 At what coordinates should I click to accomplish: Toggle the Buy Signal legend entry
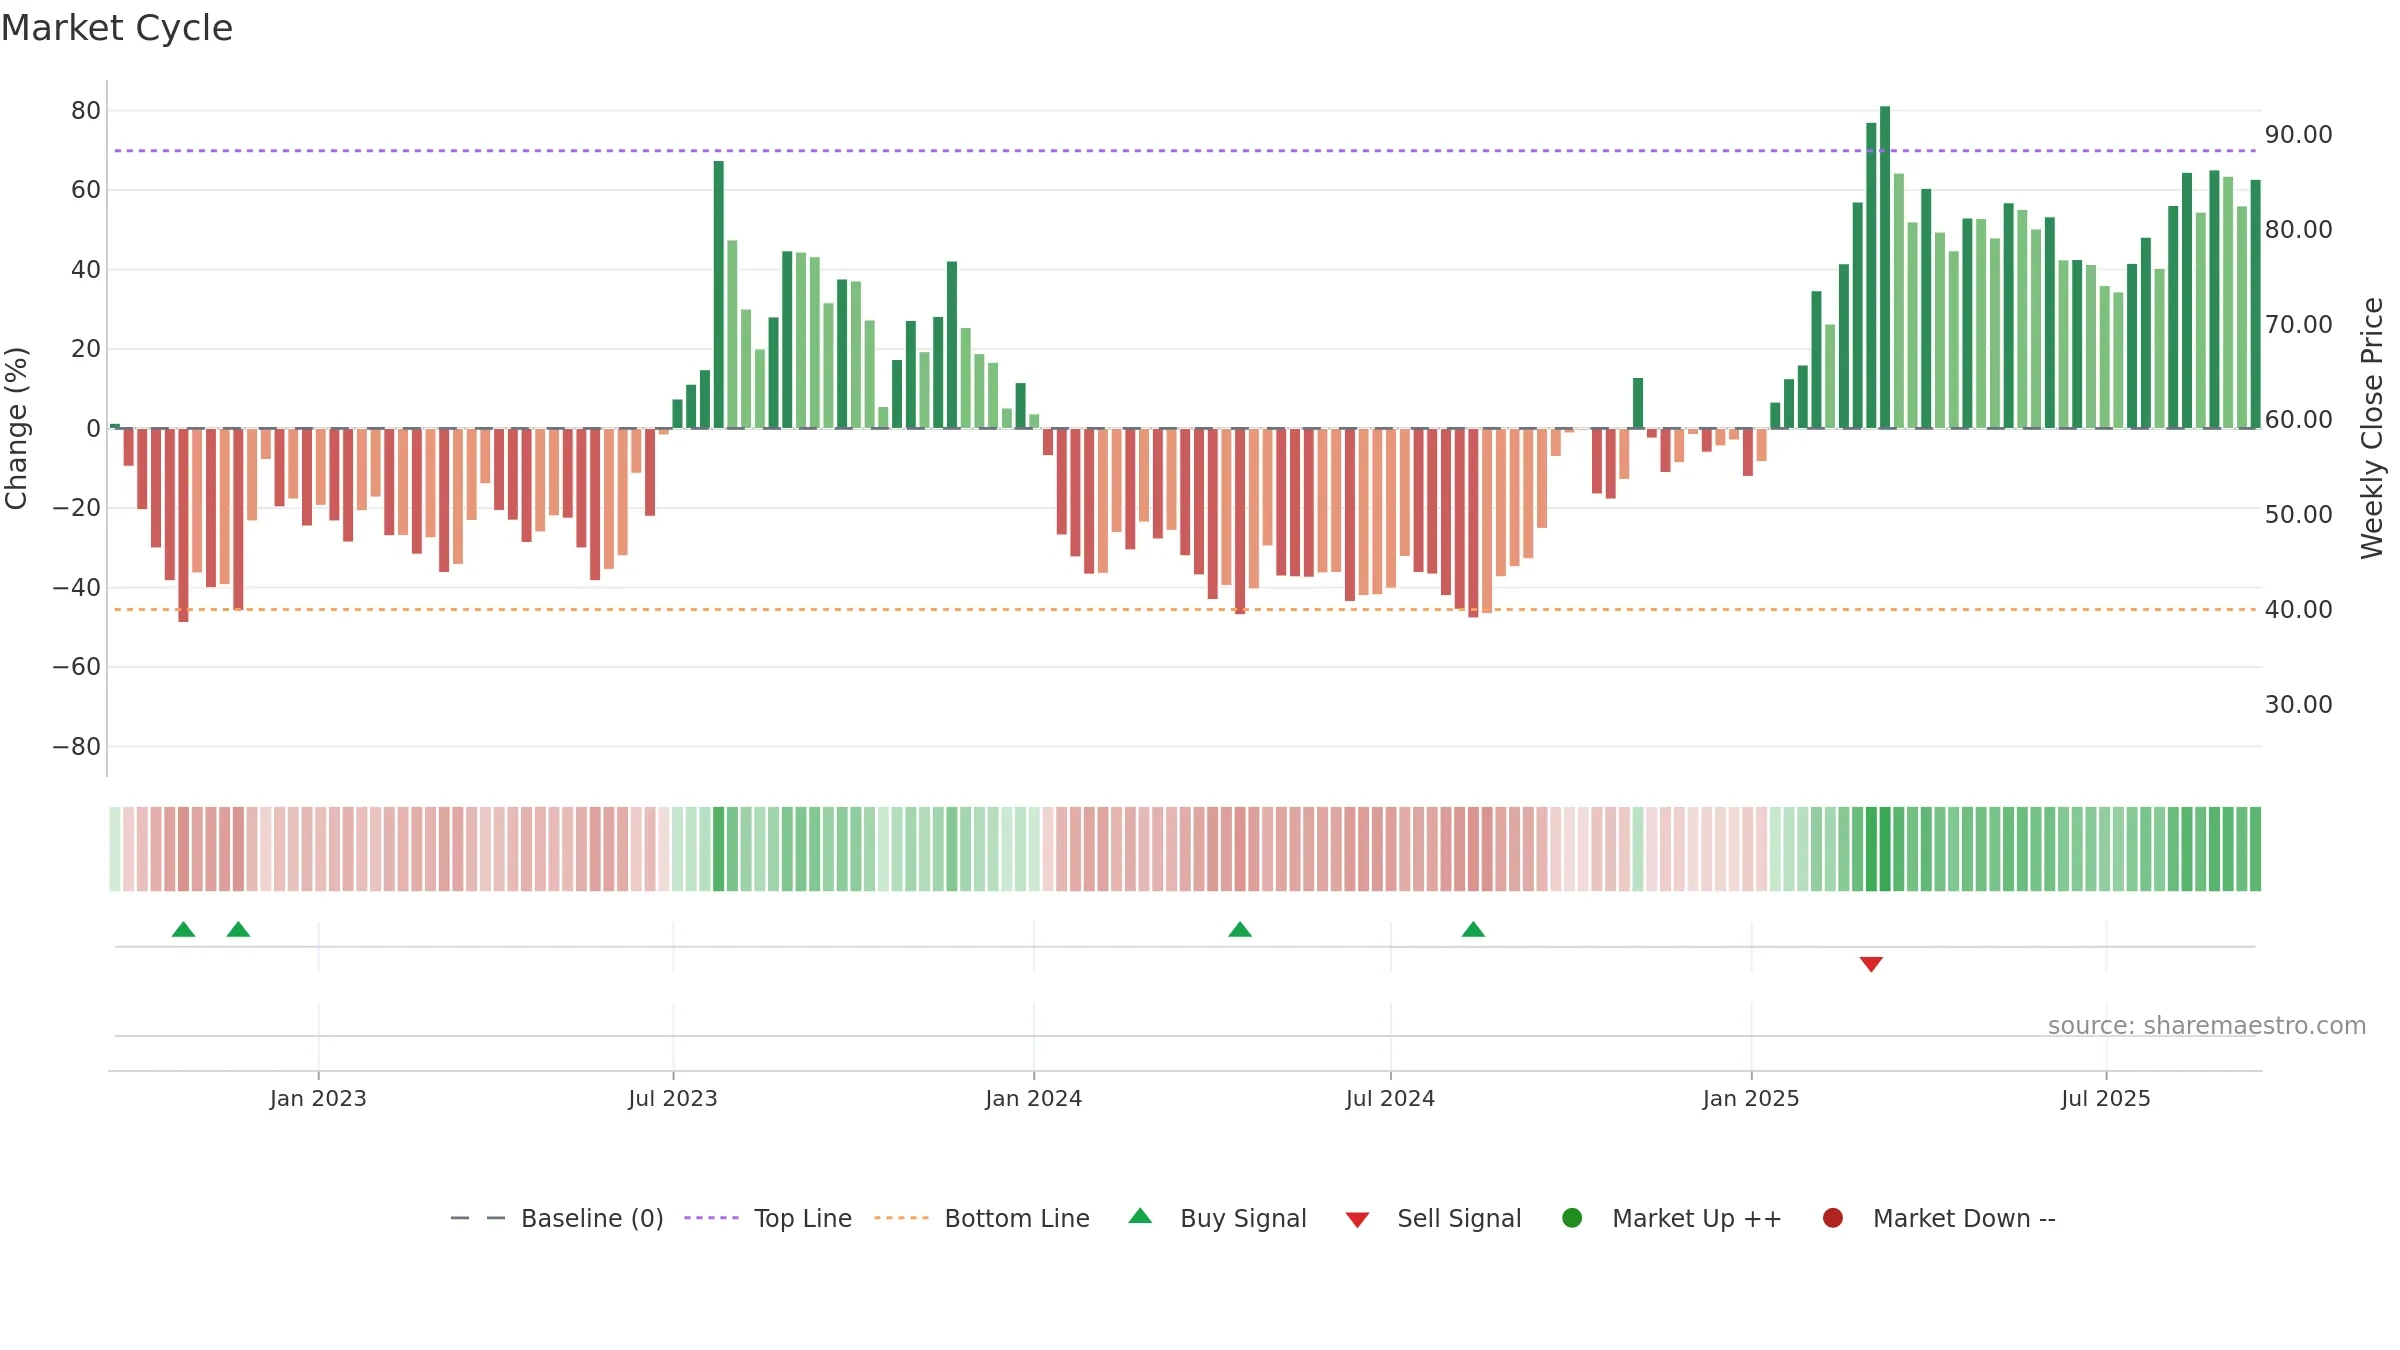click(1217, 1218)
